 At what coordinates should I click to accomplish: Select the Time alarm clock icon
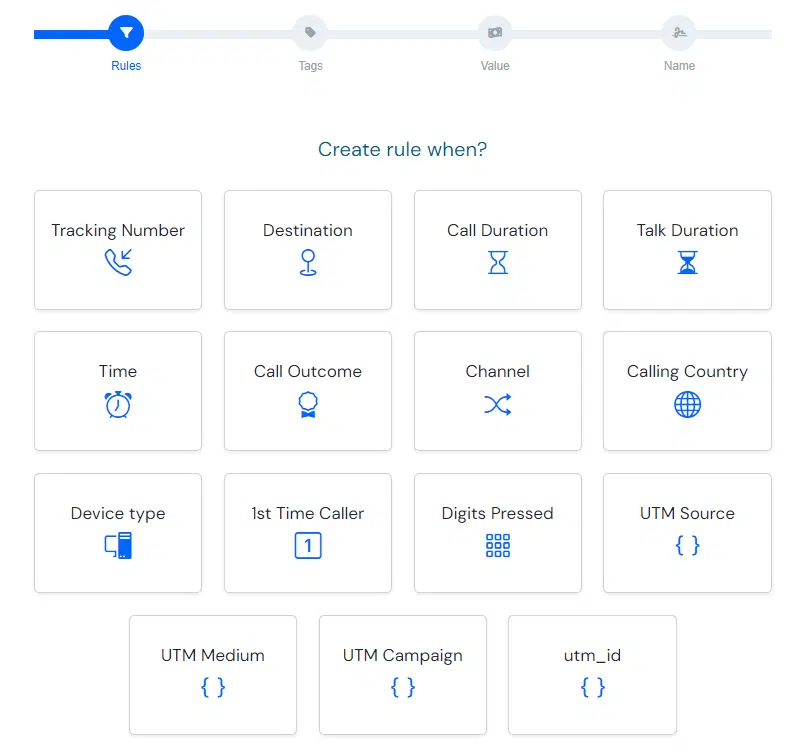click(x=118, y=405)
